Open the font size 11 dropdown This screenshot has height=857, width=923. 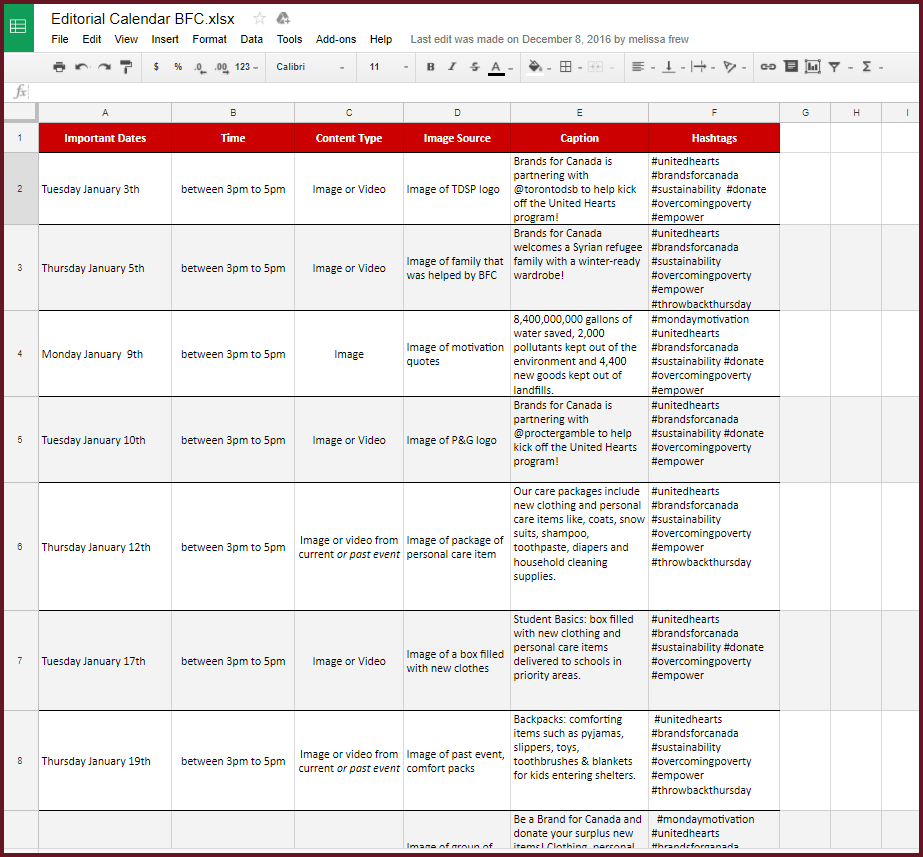[x=388, y=67]
